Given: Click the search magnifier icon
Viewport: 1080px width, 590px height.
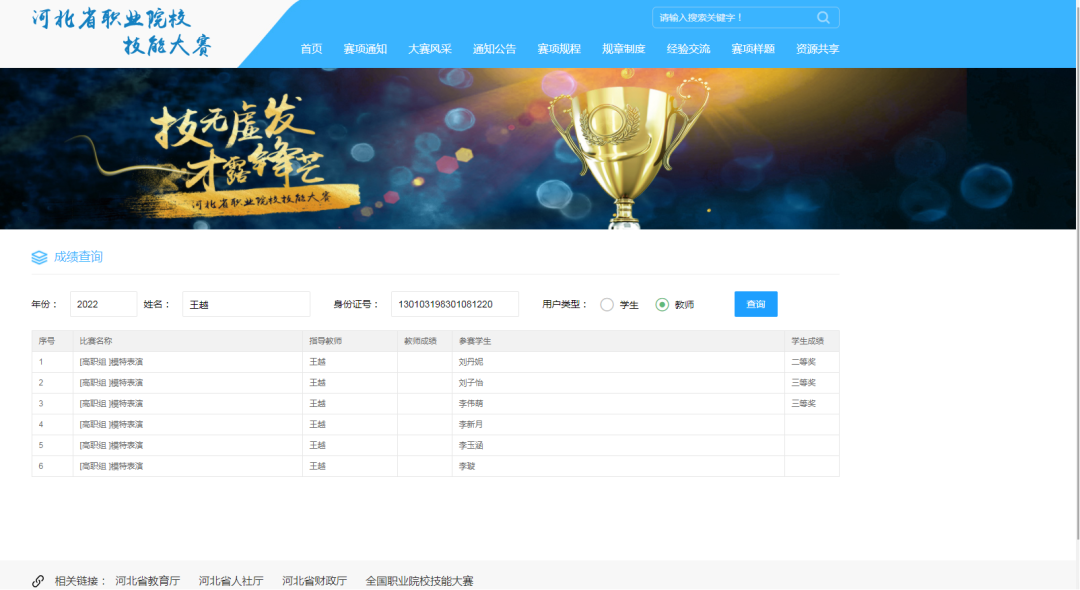Looking at the screenshot, I should (x=823, y=17).
